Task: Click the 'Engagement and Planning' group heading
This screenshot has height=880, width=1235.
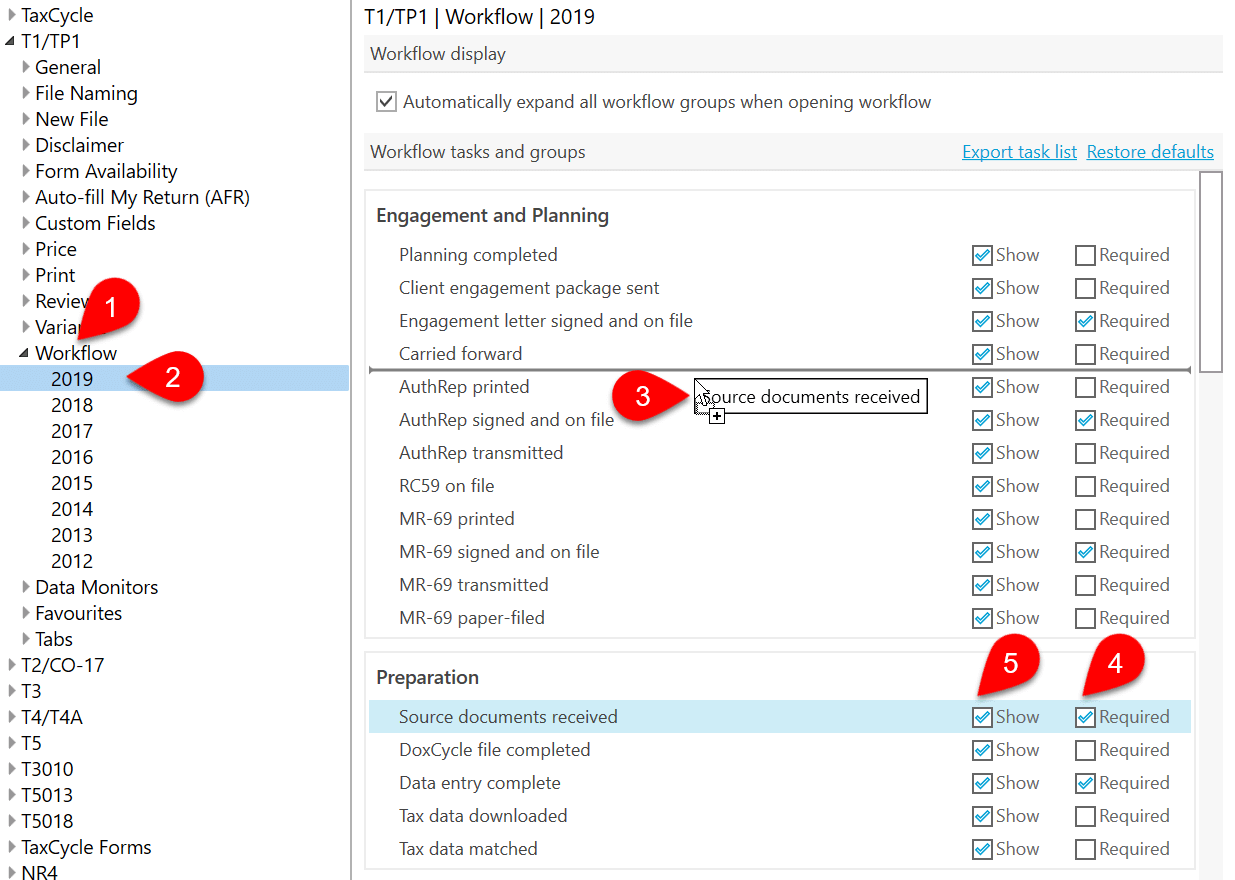Action: [x=493, y=216]
